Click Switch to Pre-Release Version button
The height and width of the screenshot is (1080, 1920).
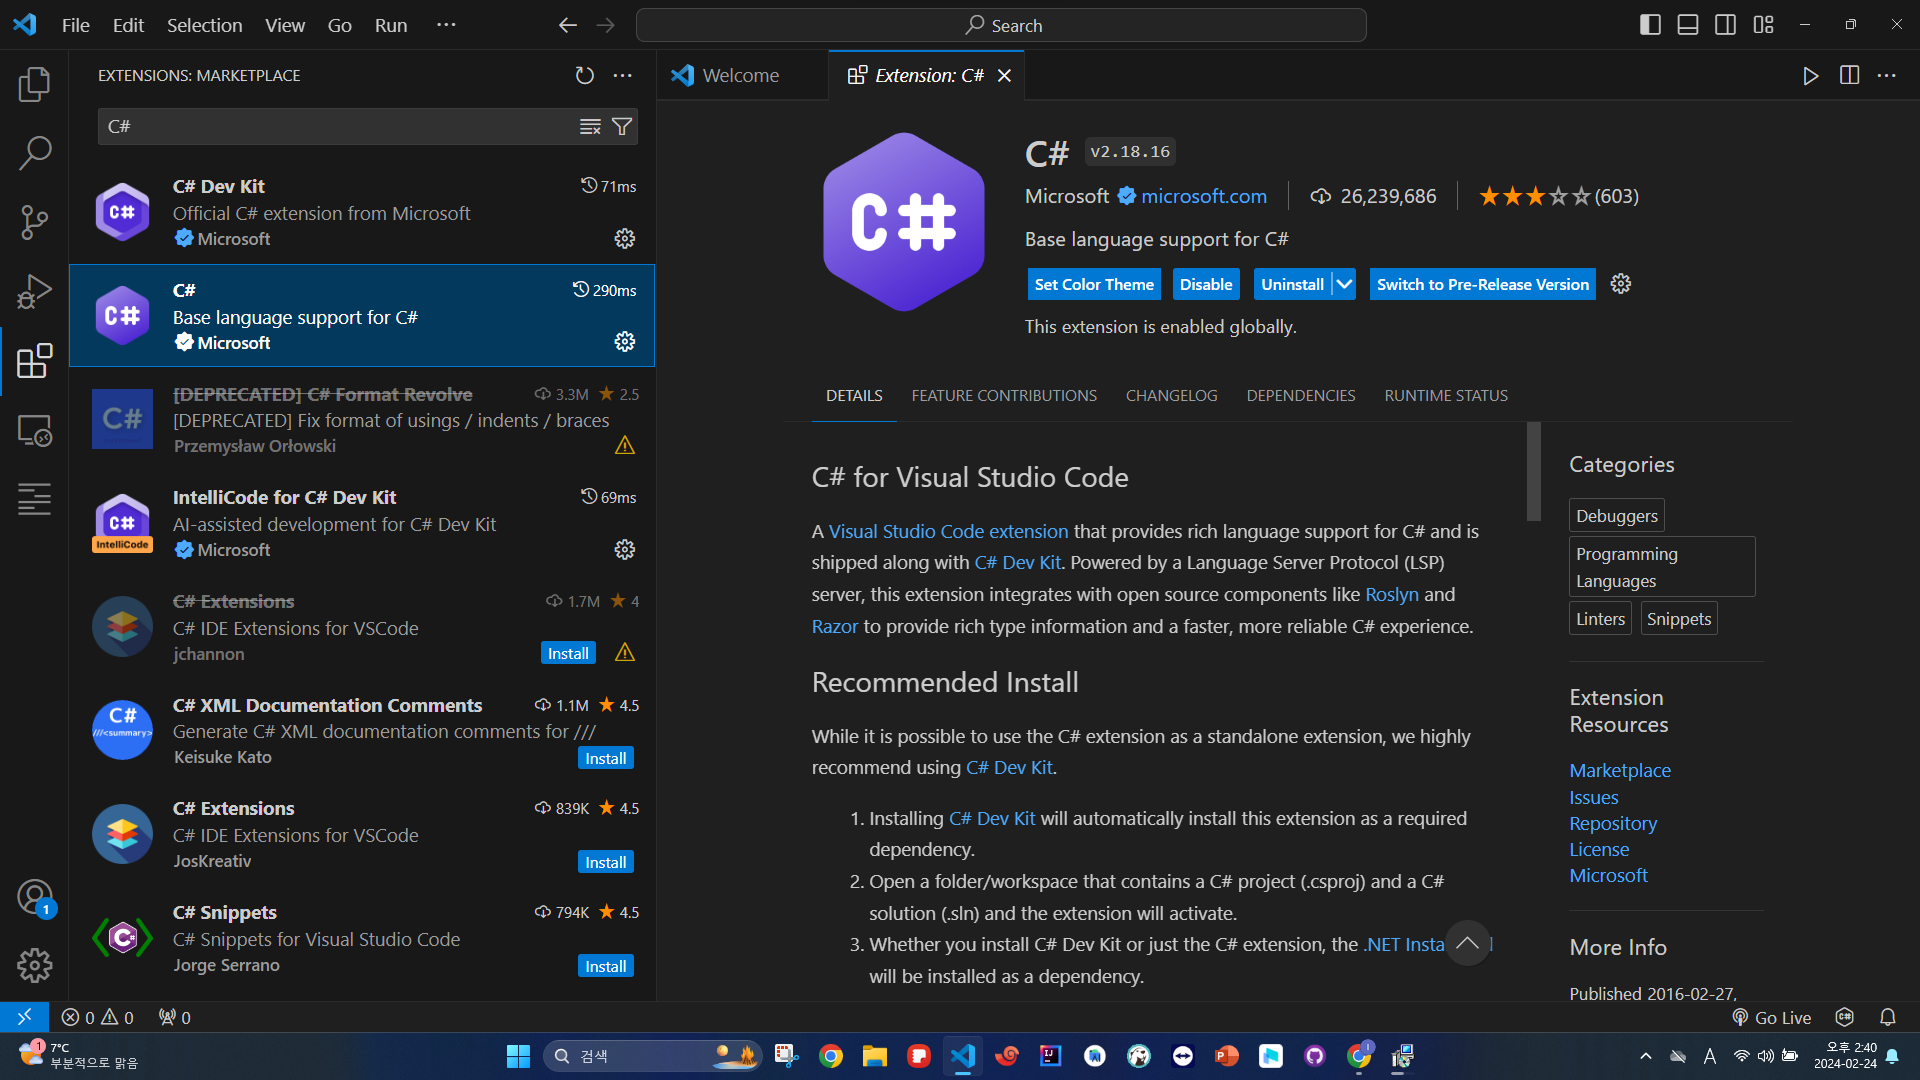click(1482, 284)
